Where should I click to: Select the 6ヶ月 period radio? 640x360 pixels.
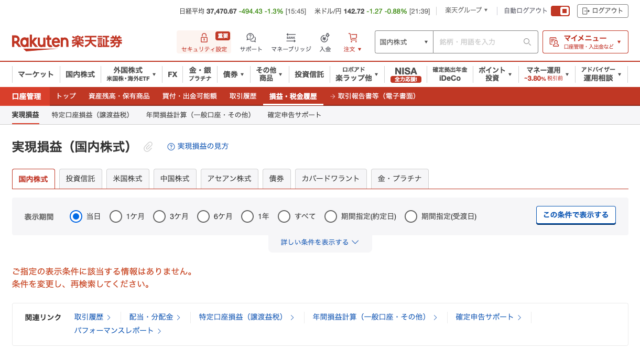tap(203, 216)
